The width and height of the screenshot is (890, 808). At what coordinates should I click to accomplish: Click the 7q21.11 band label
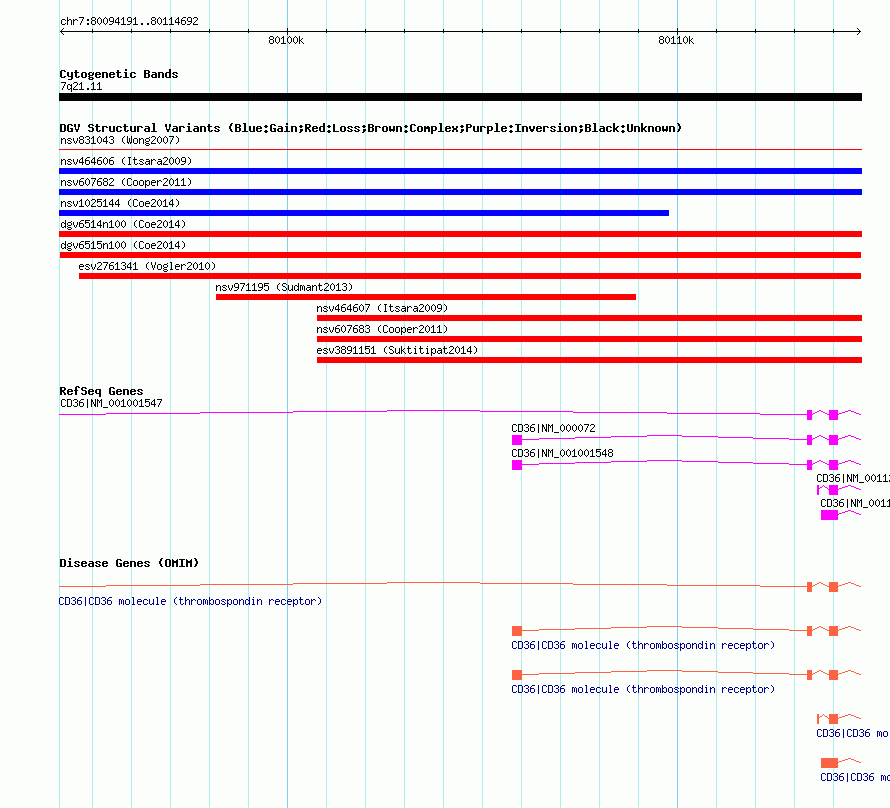coord(81,86)
